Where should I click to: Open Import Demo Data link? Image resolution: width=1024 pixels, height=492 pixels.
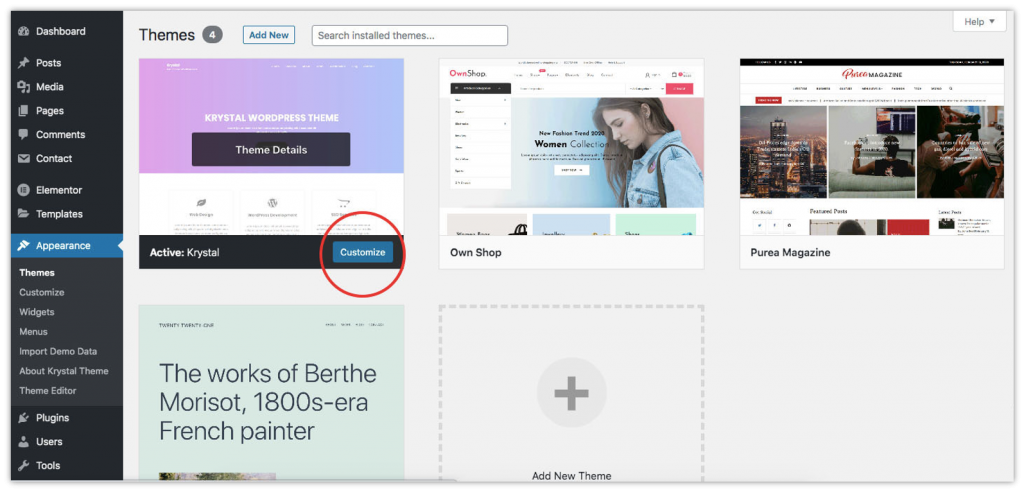tap(58, 351)
